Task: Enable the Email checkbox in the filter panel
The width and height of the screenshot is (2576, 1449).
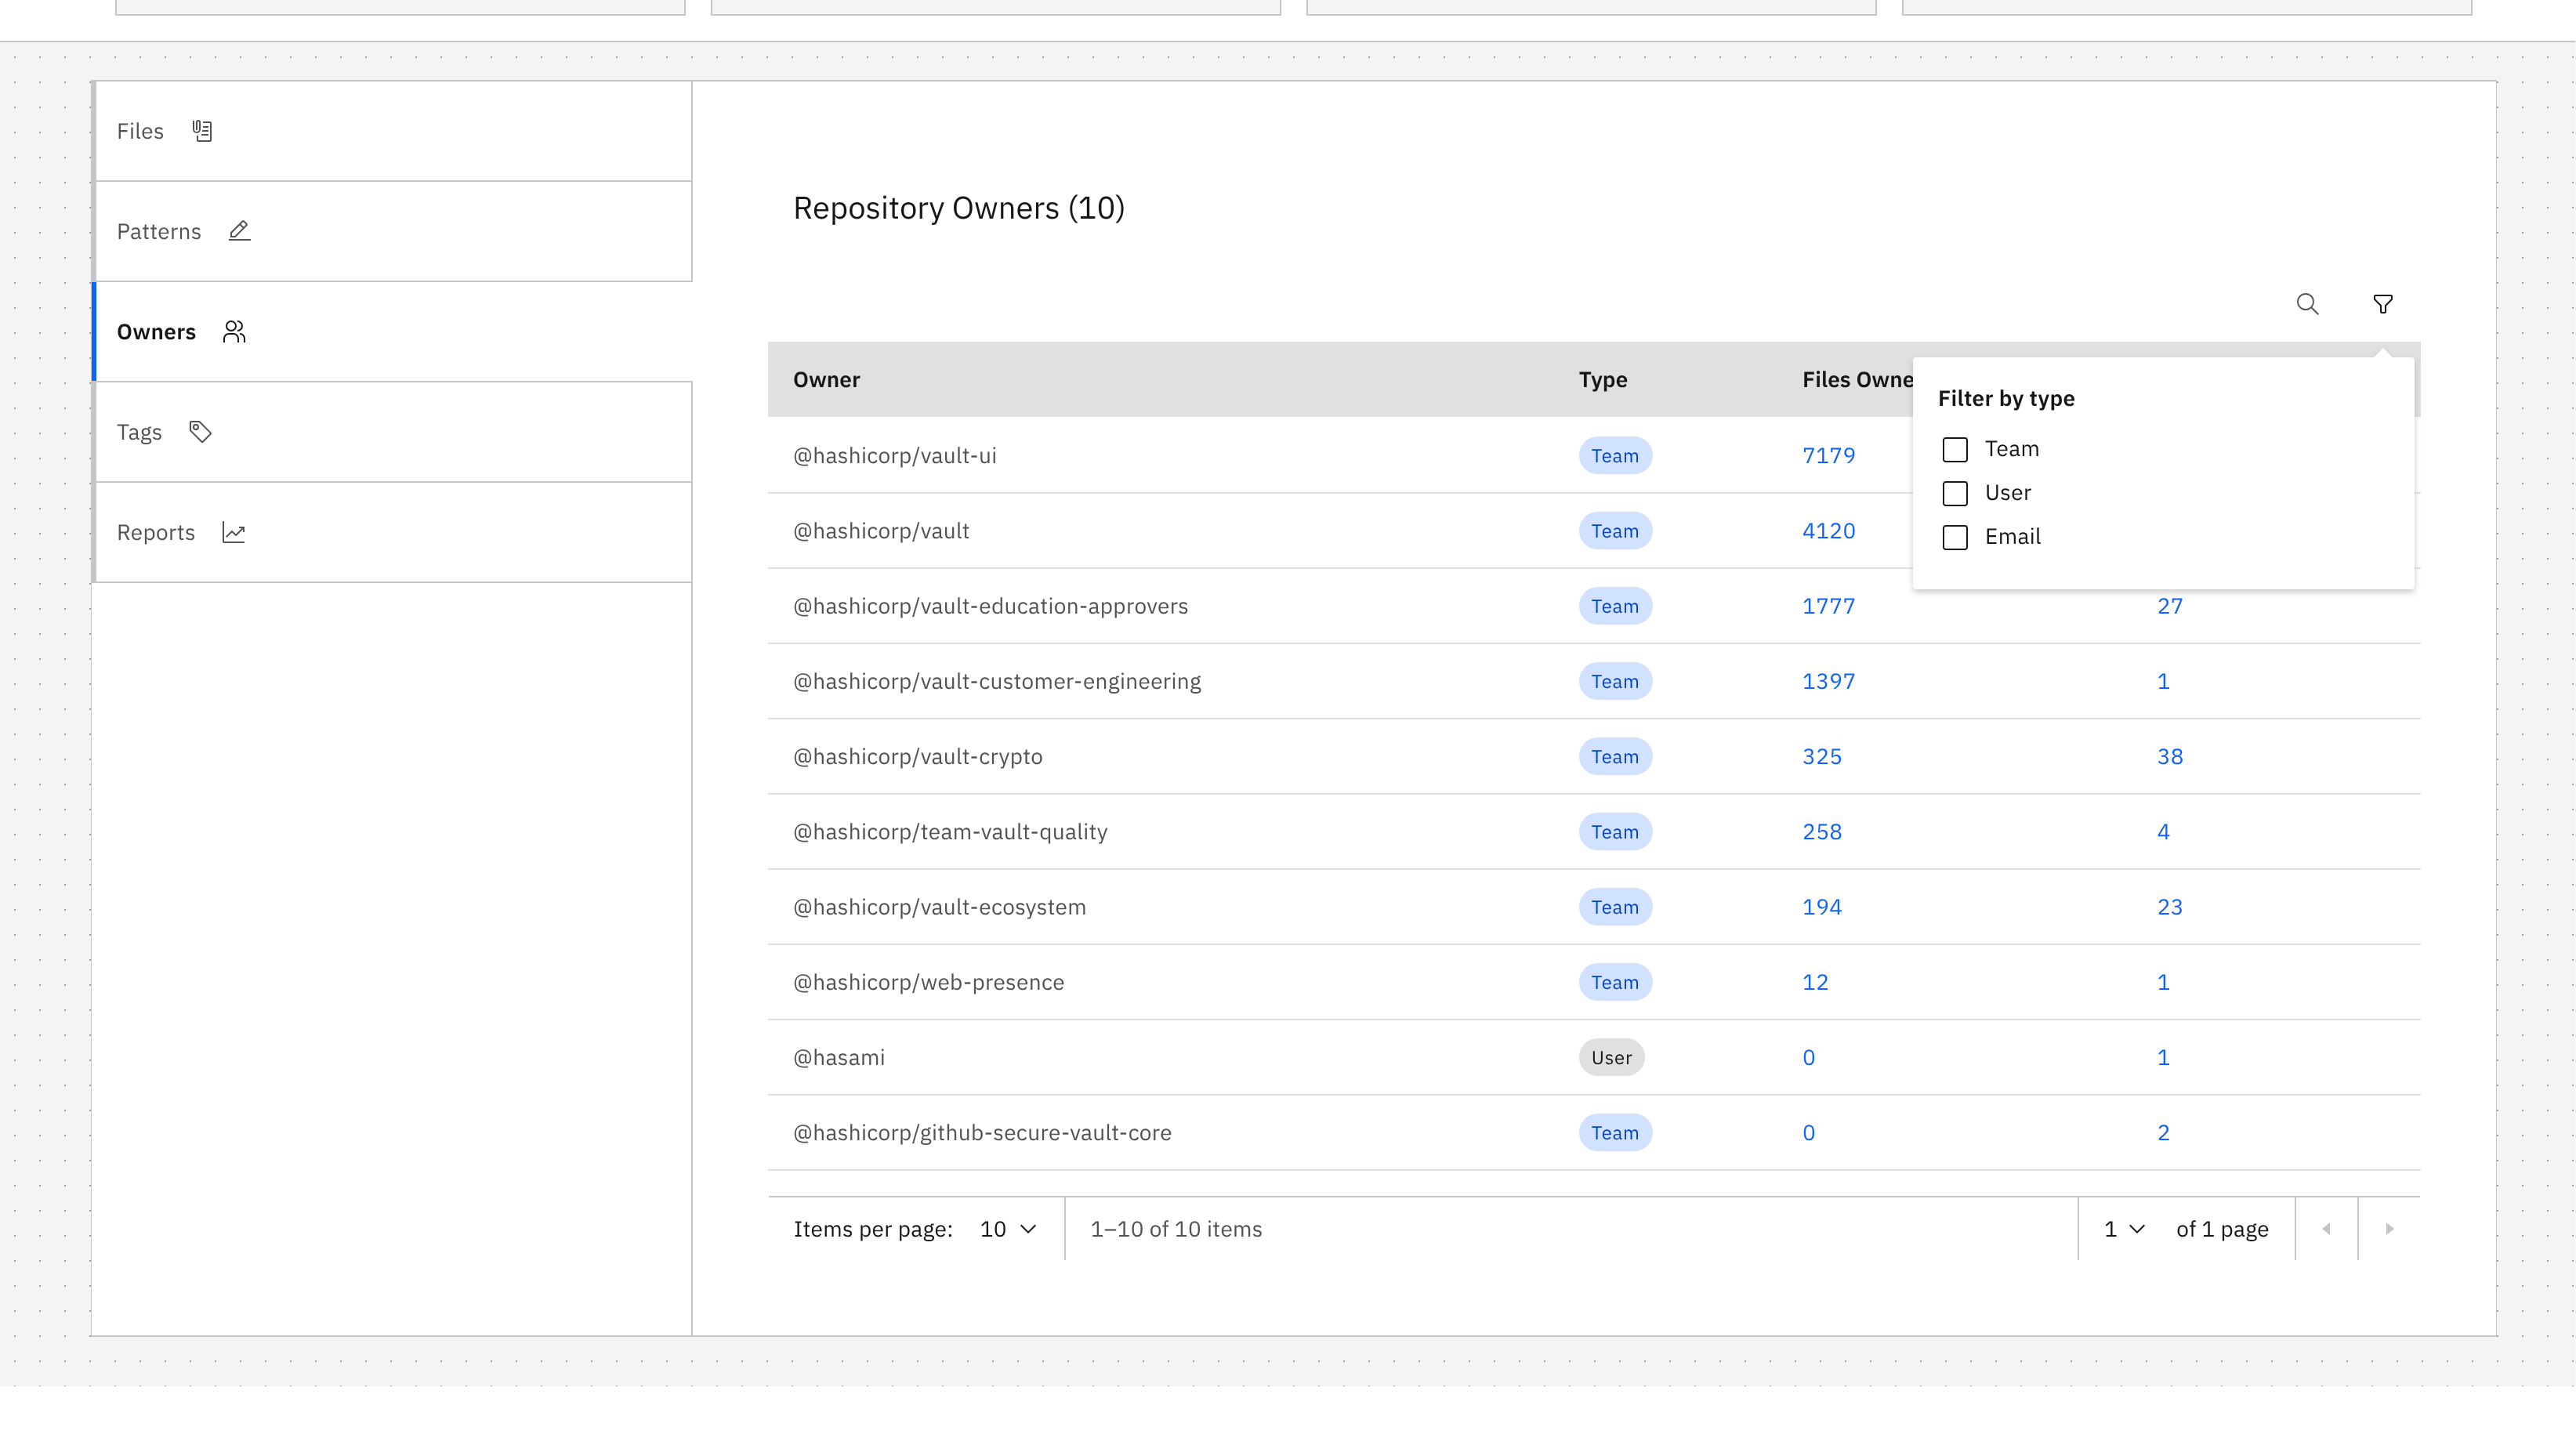Action: [x=1955, y=537]
